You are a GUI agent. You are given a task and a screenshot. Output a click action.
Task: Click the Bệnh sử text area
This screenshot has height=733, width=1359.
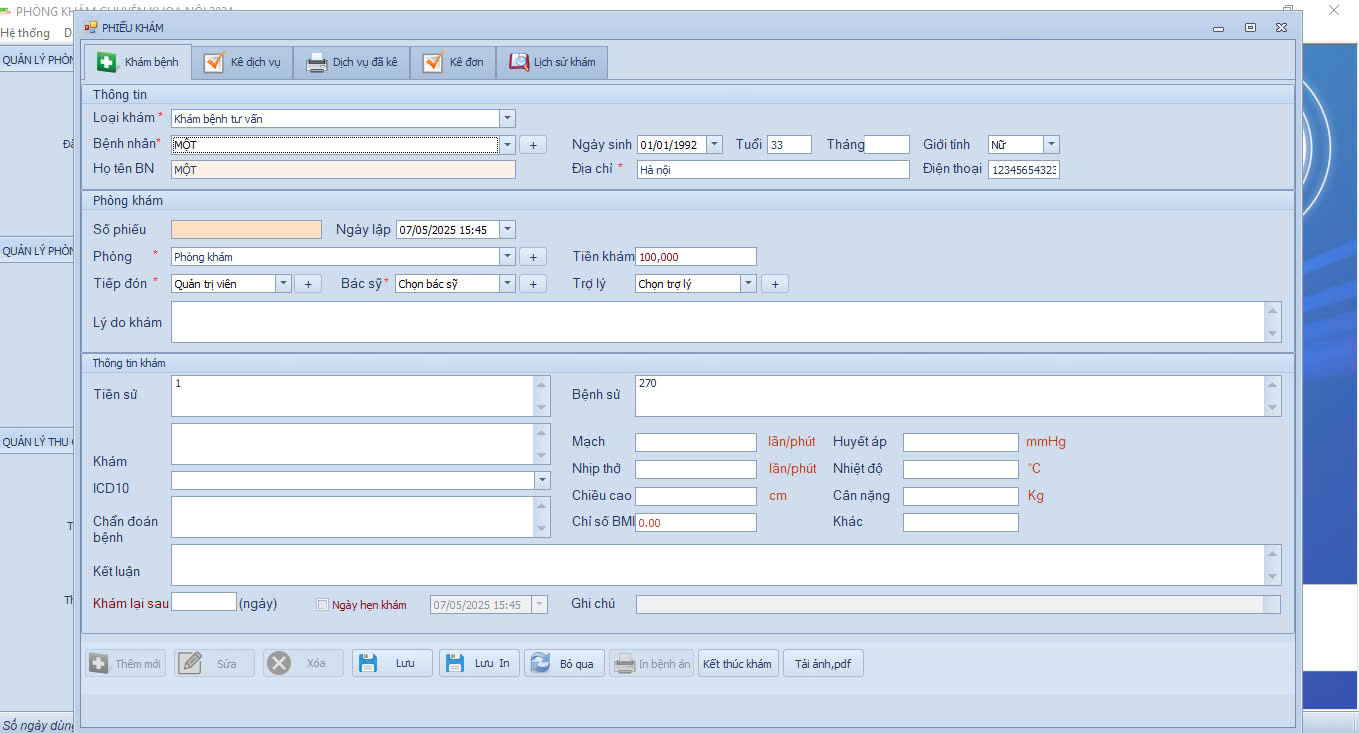tap(958, 395)
